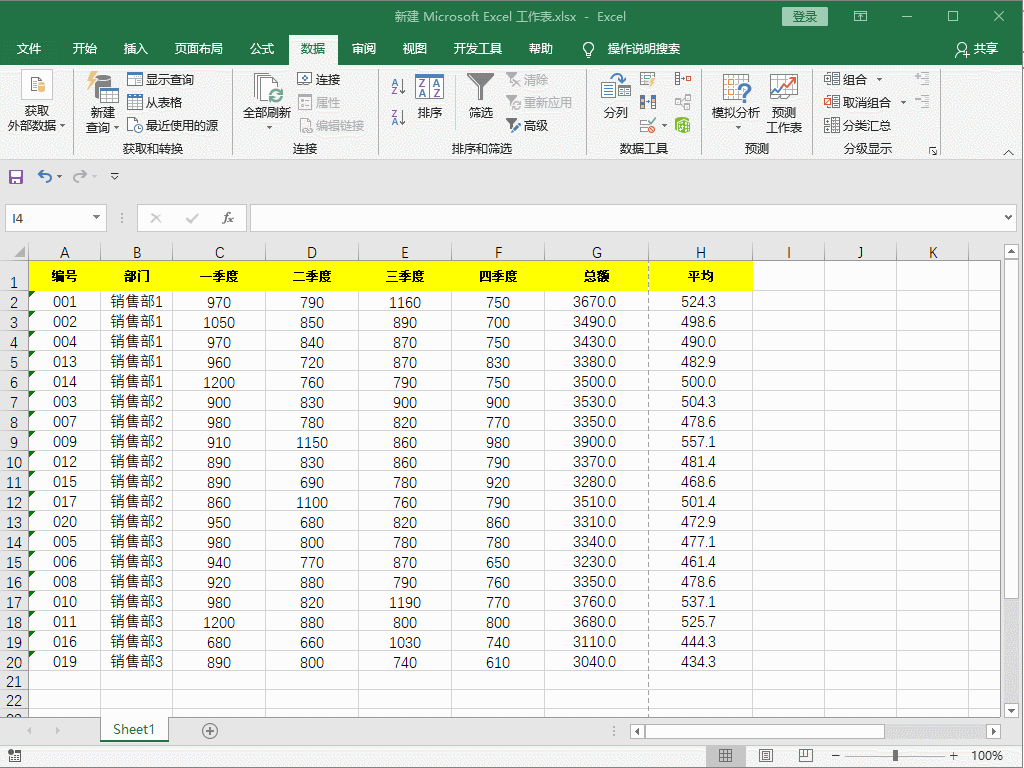
Task: Expand the formula bar
Action: 1008,217
